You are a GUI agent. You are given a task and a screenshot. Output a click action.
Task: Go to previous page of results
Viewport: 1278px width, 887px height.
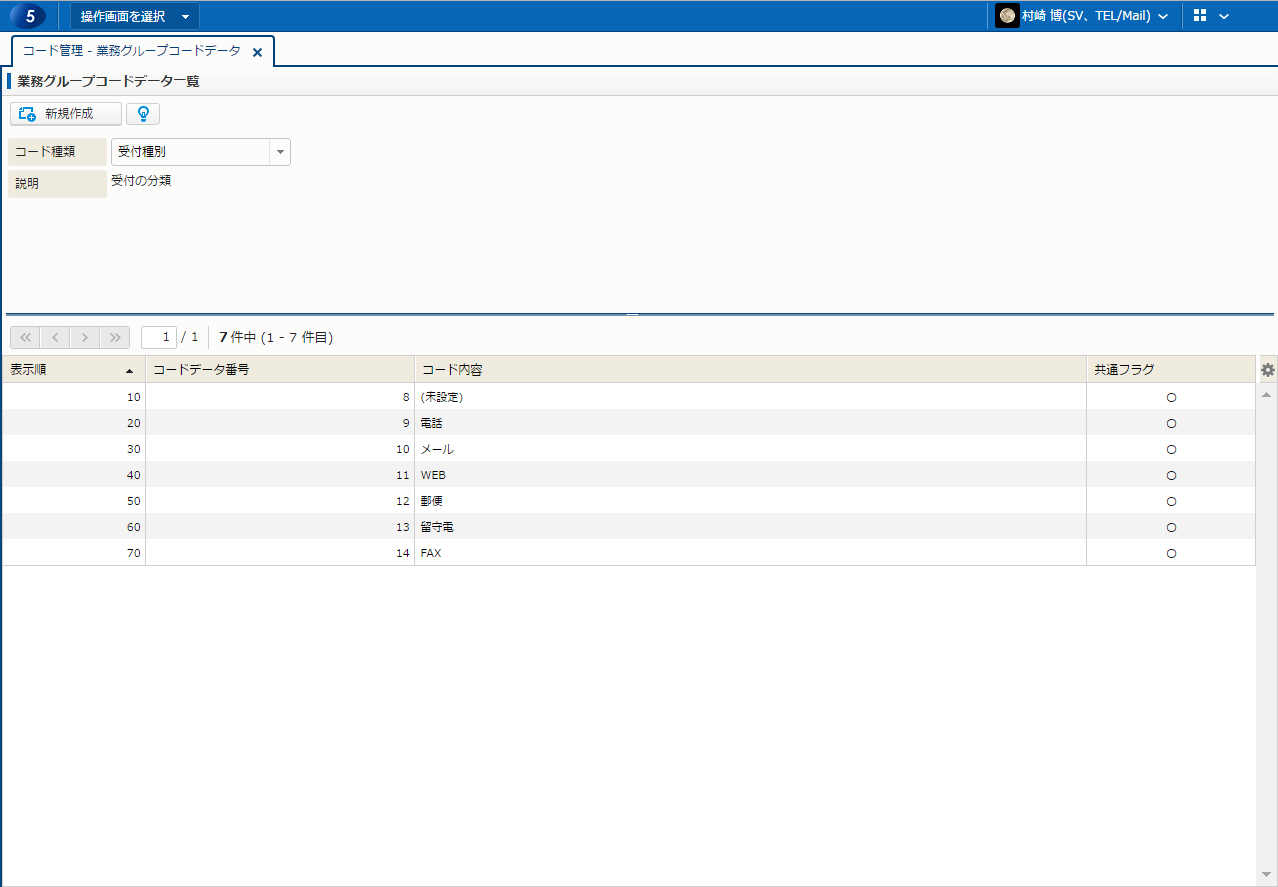(56, 337)
